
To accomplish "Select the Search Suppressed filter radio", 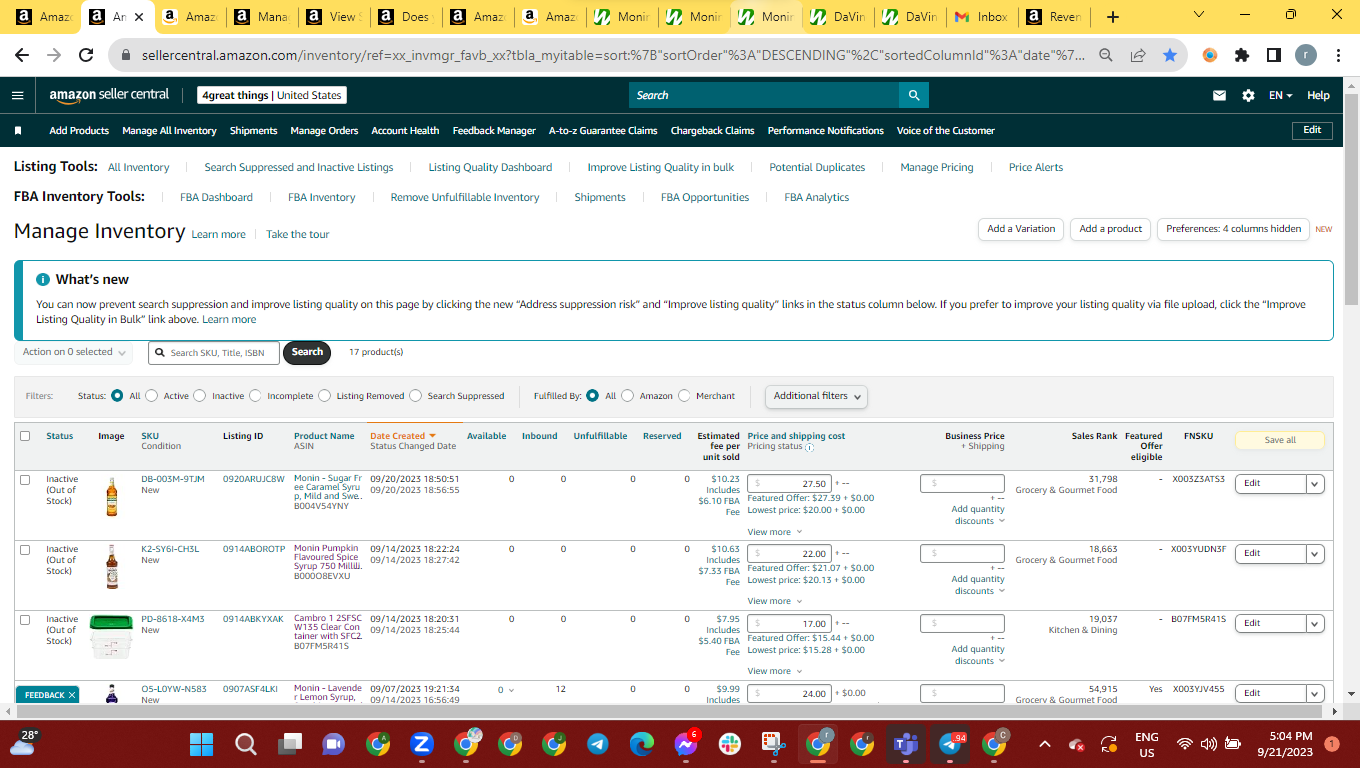I will (415, 396).
